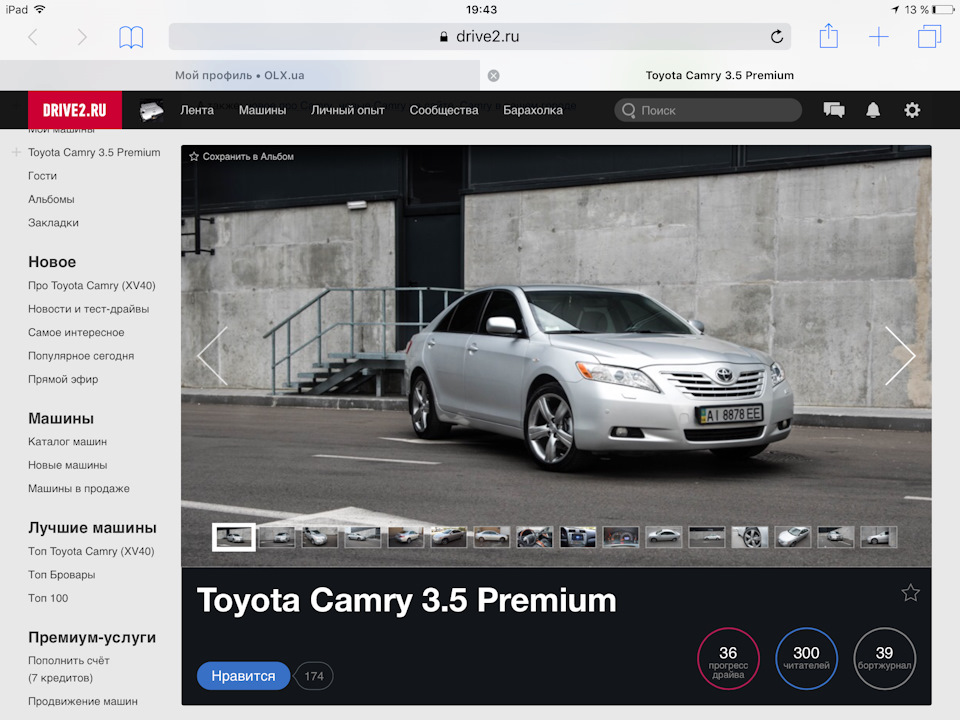Reload the page with refresh icon
This screenshot has height=720, width=960.
coord(776,37)
